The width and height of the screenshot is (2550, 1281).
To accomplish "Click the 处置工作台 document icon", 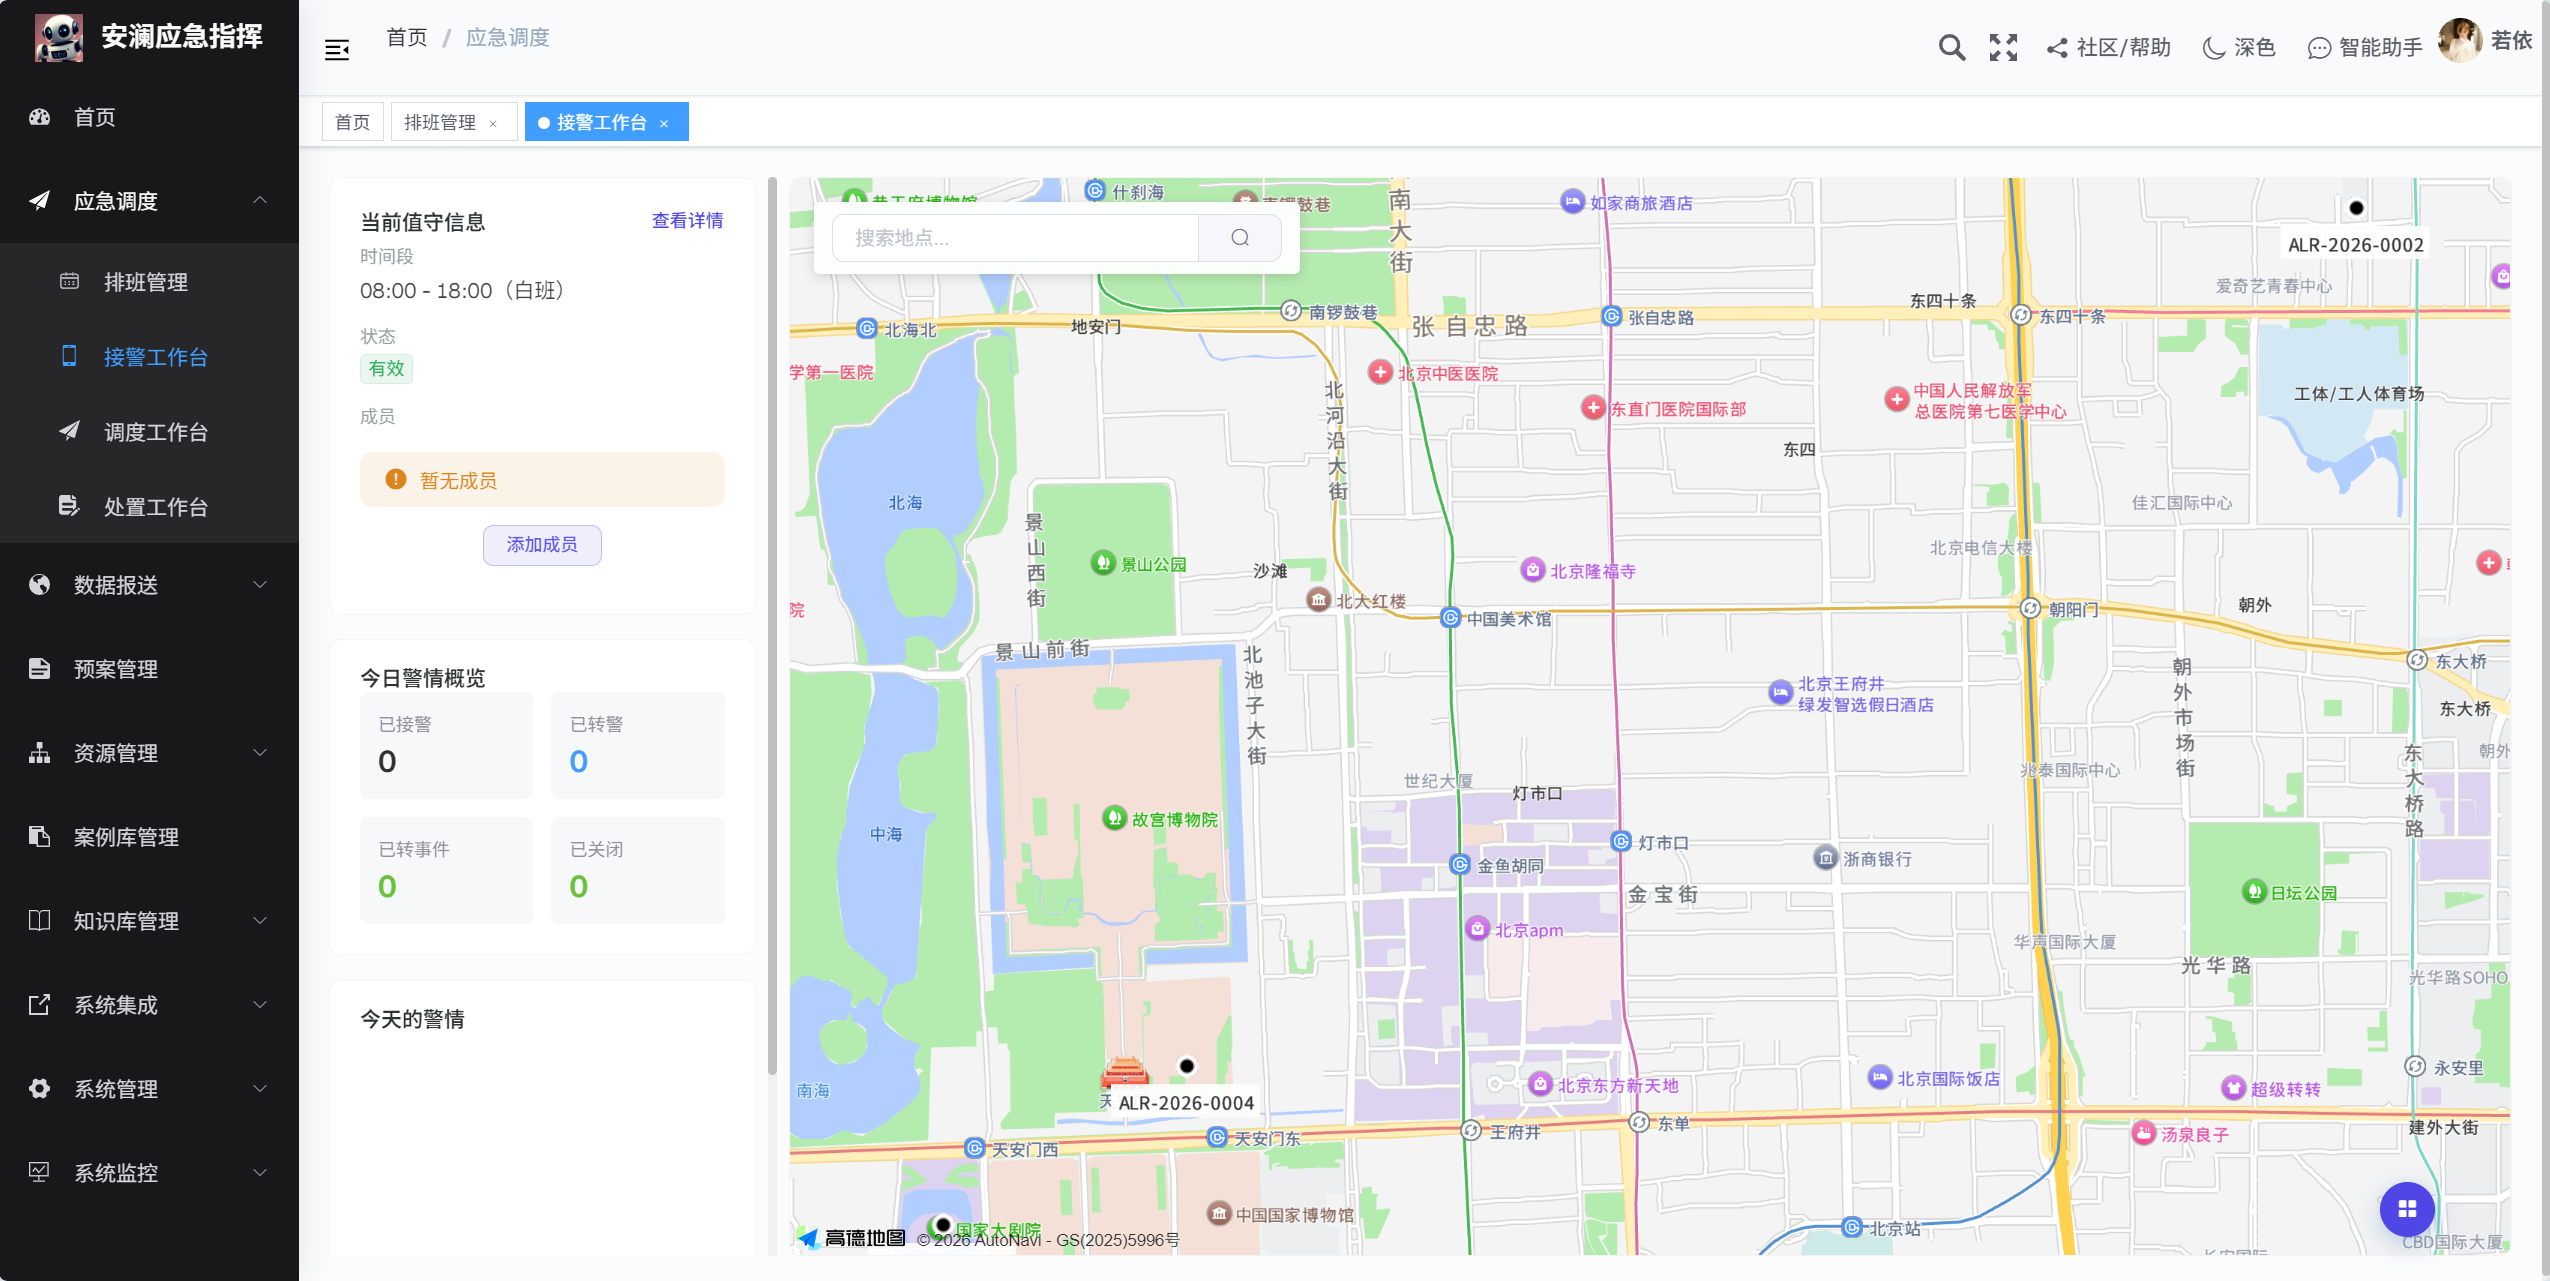I will pos(69,506).
